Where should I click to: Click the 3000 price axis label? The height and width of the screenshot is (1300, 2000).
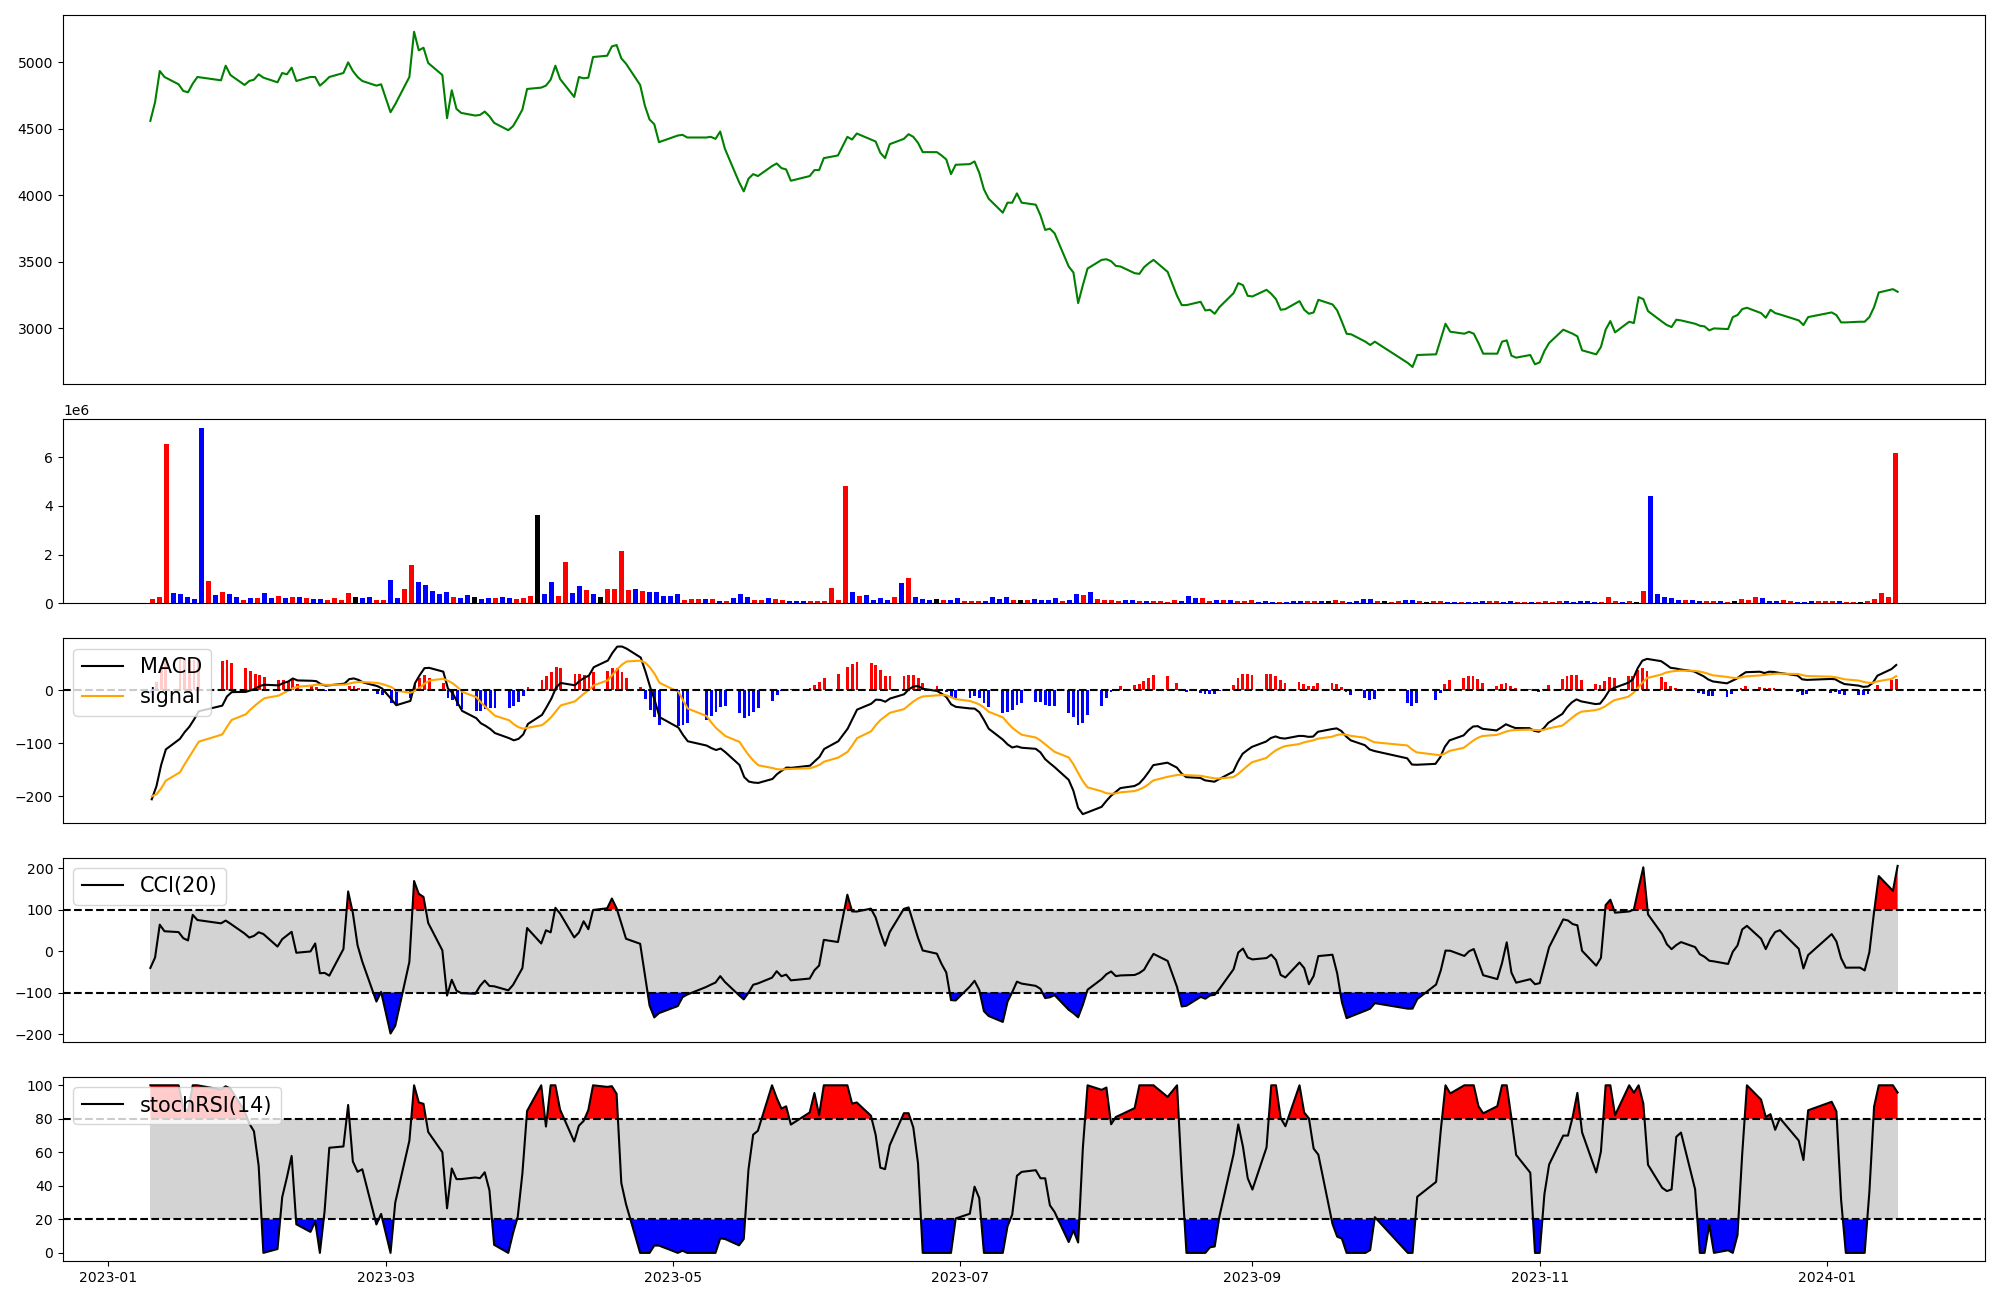35,329
